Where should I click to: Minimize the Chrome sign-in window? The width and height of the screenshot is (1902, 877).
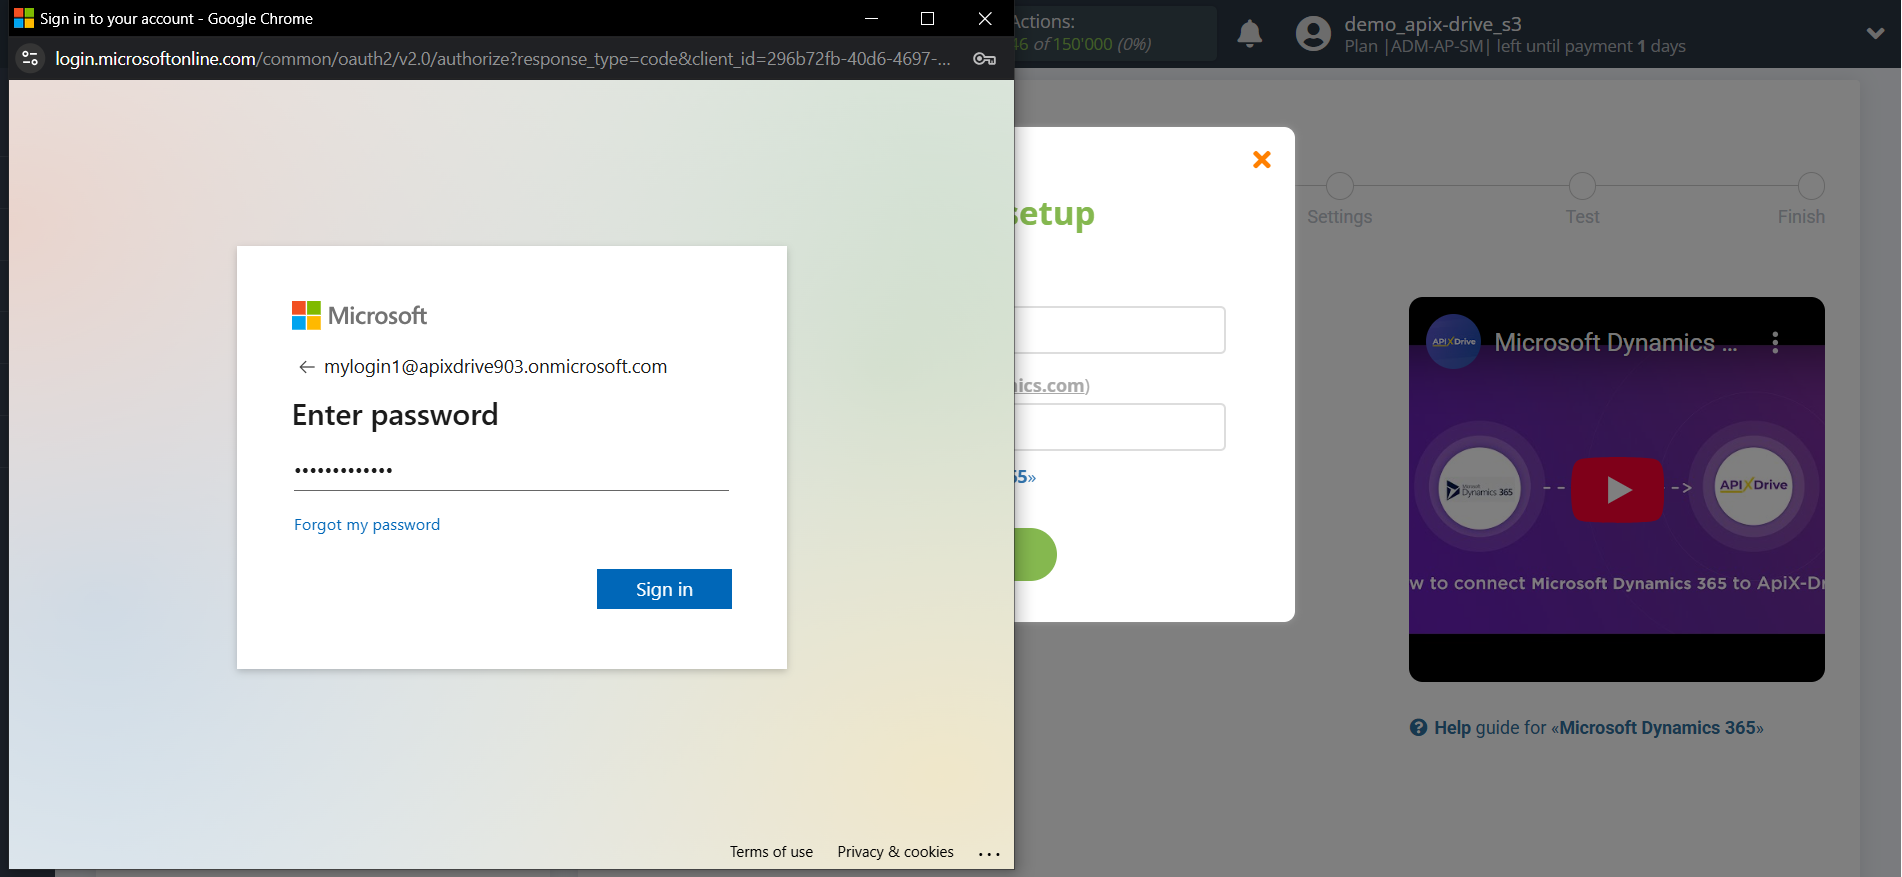(x=871, y=18)
